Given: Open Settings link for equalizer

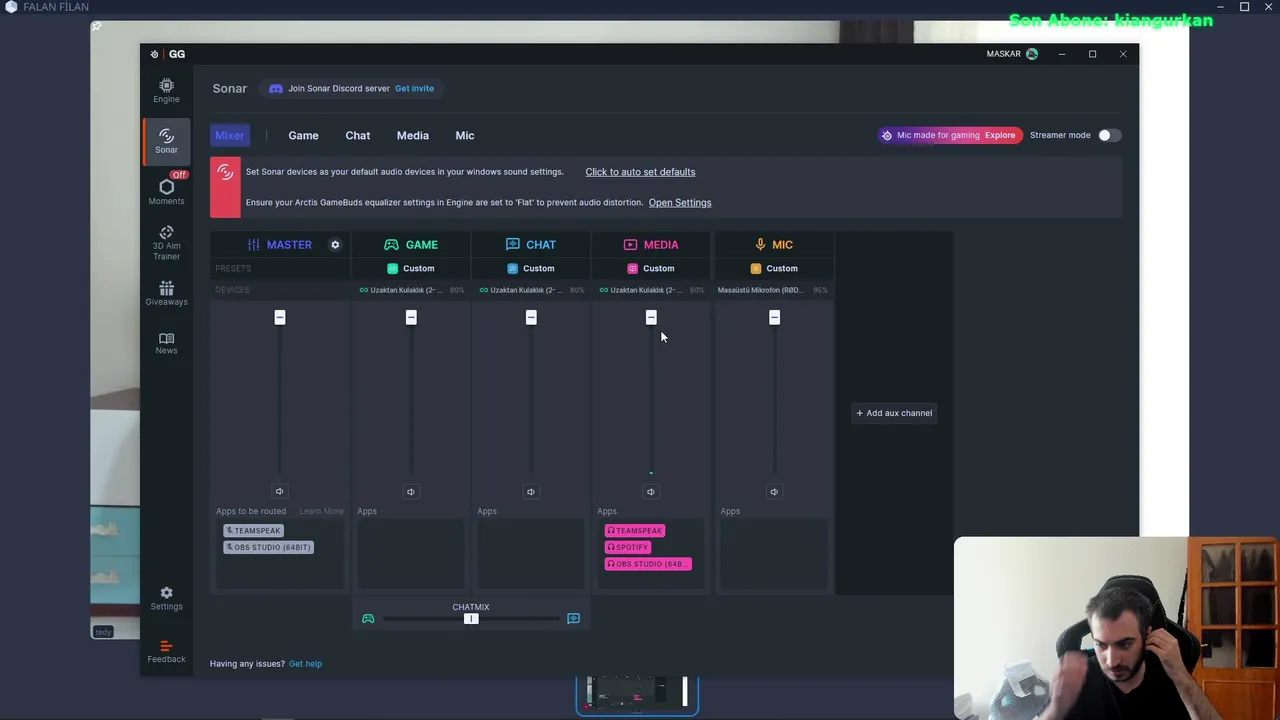Looking at the screenshot, I should pos(680,202).
